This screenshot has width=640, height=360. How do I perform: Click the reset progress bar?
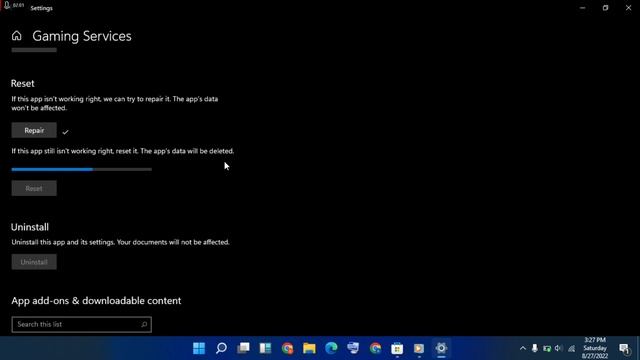pyautogui.click(x=82, y=169)
